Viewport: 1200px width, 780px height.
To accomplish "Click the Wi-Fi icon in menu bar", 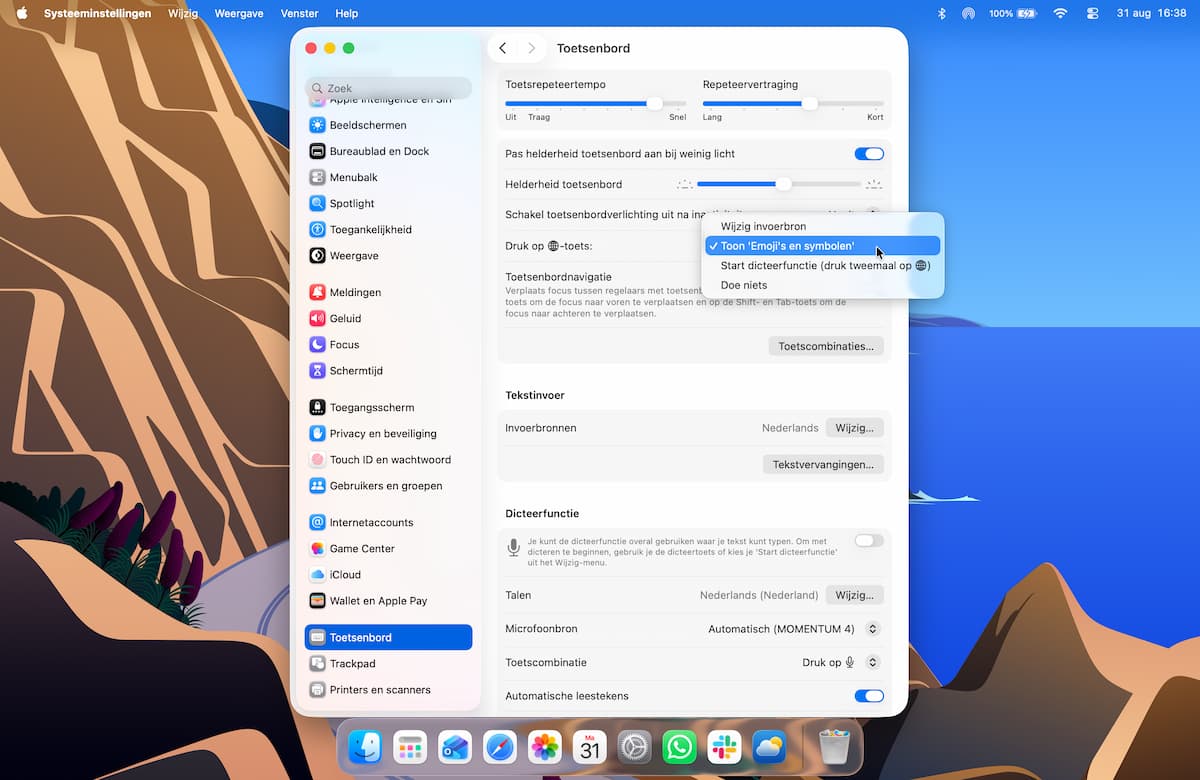I will coord(1061,14).
